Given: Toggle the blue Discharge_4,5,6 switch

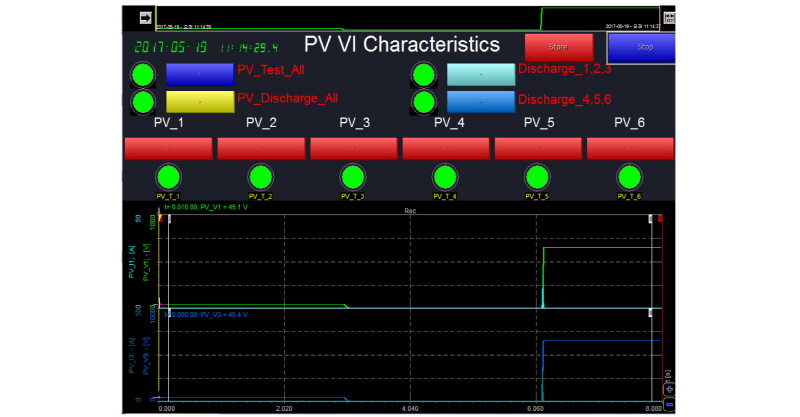Looking at the screenshot, I should coord(480,101).
